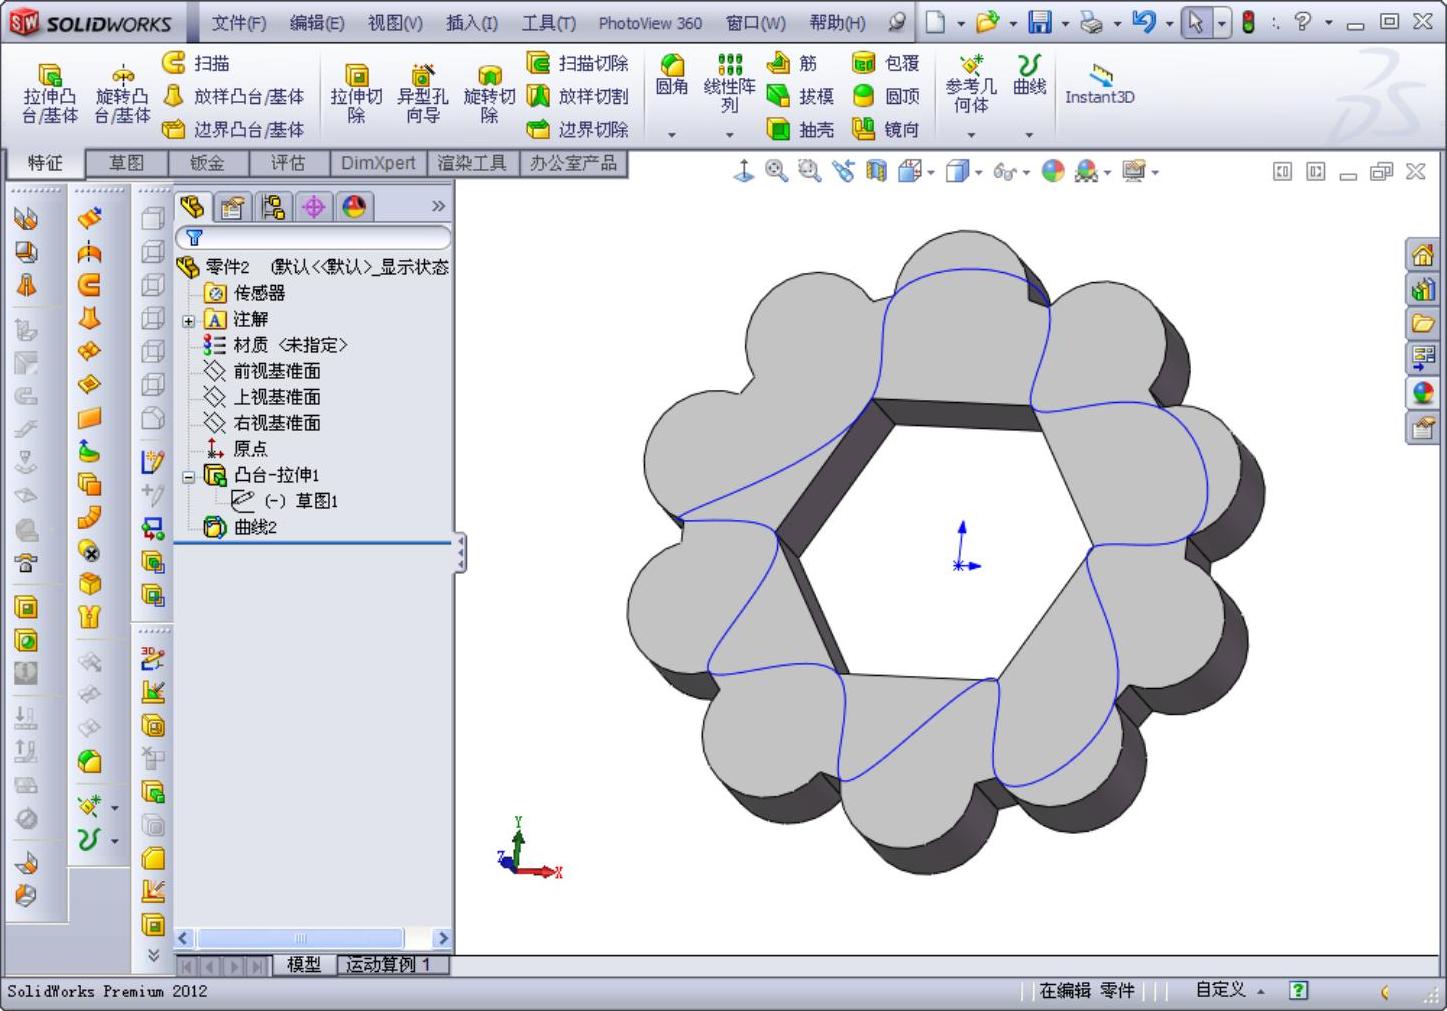1447x1011 pixels.
Task: Select the 线性阵列 linear pattern tool
Action: click(730, 85)
